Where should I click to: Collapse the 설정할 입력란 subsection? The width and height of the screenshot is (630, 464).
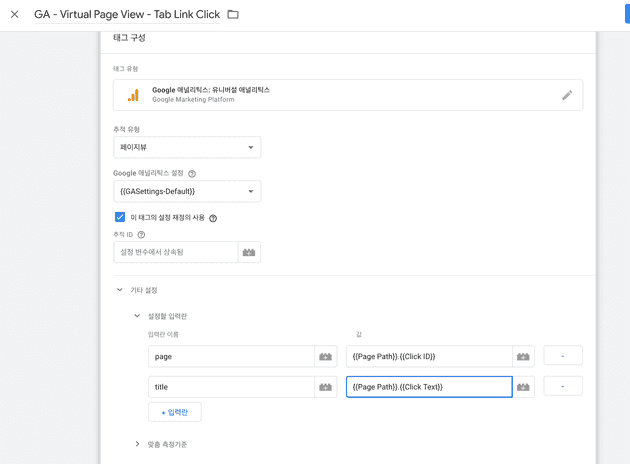coord(137,316)
